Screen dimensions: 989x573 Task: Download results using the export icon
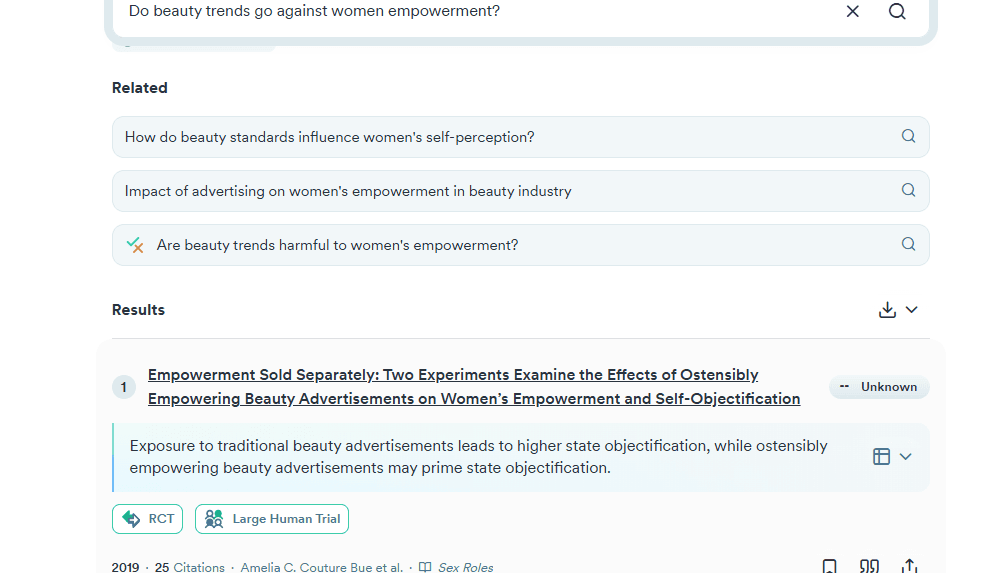coord(887,310)
